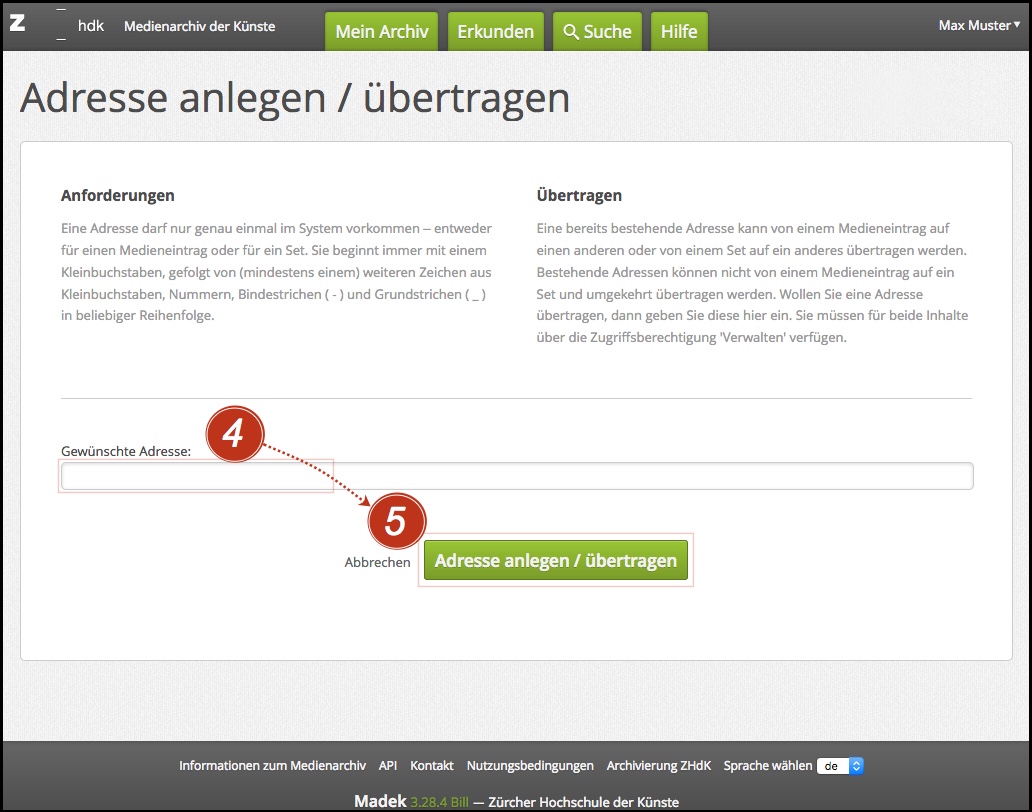Screen dimensions: 1032x812
Task: Open the Mein Archiv tab
Action: pyautogui.click(x=381, y=32)
